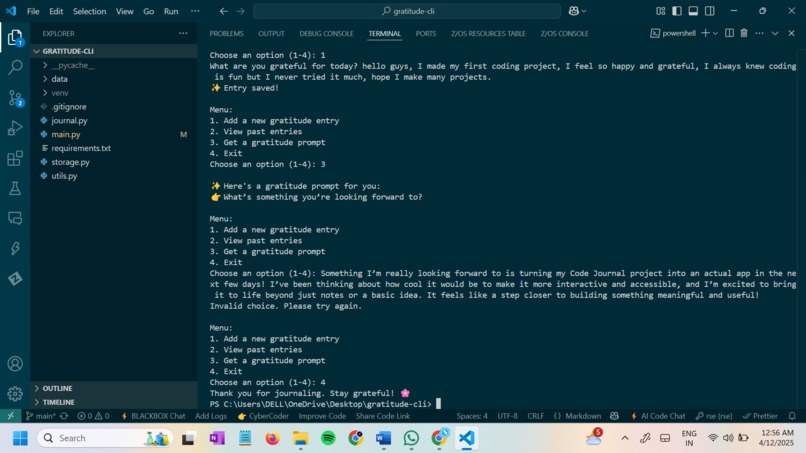Toggle the primary side bar visibility
806x453 pixels.
click(x=677, y=11)
